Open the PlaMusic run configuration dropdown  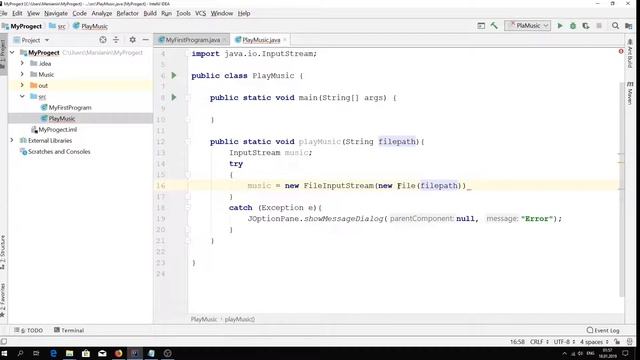pos(528,26)
